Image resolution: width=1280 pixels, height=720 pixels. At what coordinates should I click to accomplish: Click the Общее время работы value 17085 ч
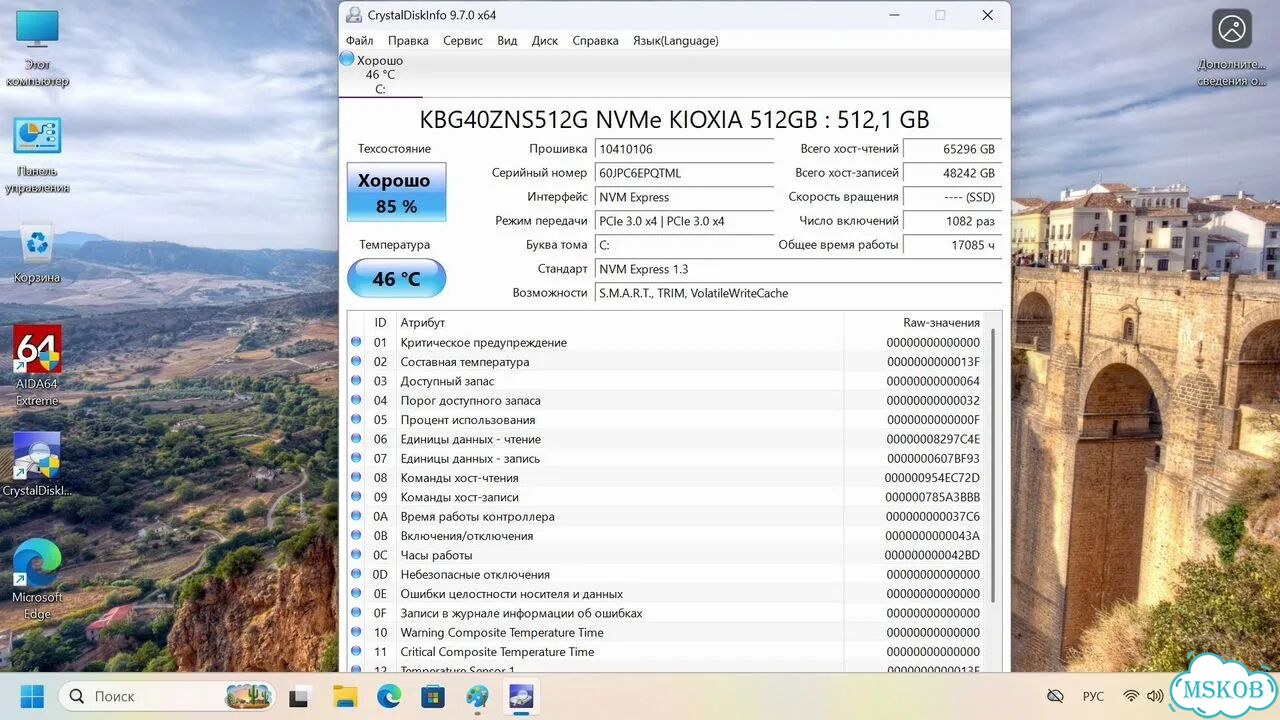point(952,245)
